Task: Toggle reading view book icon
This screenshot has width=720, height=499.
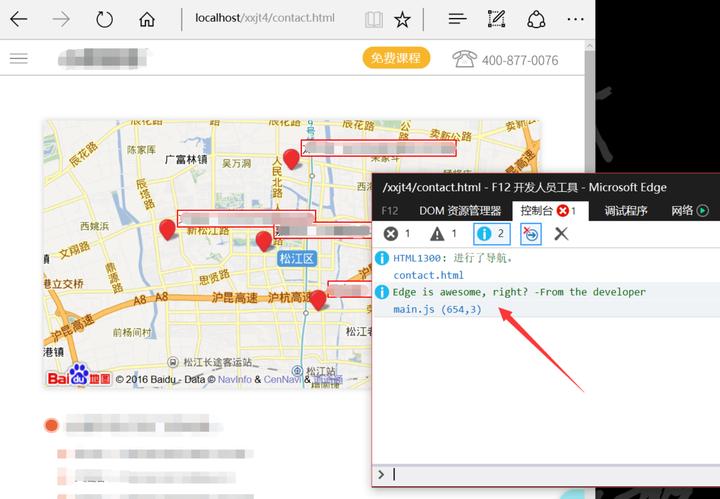Action: [374, 19]
